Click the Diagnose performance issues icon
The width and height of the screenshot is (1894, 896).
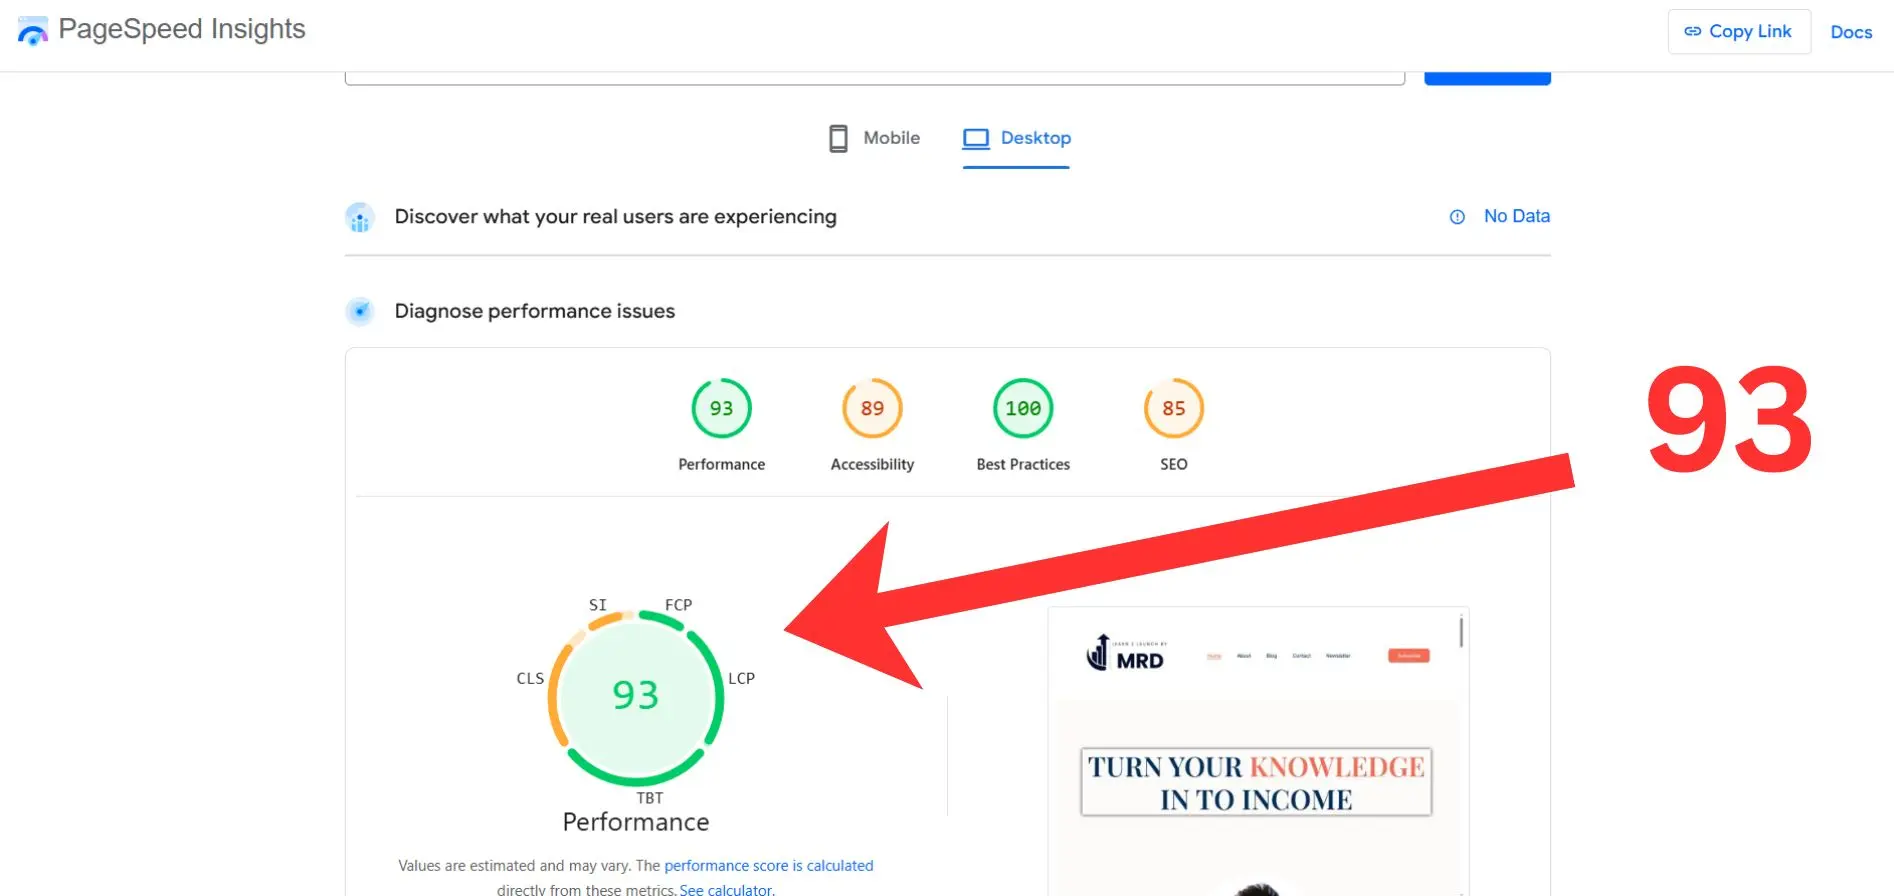(360, 311)
